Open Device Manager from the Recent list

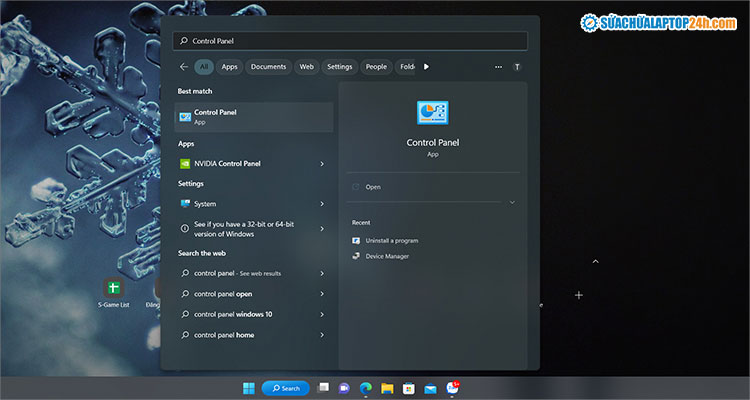pos(386,256)
